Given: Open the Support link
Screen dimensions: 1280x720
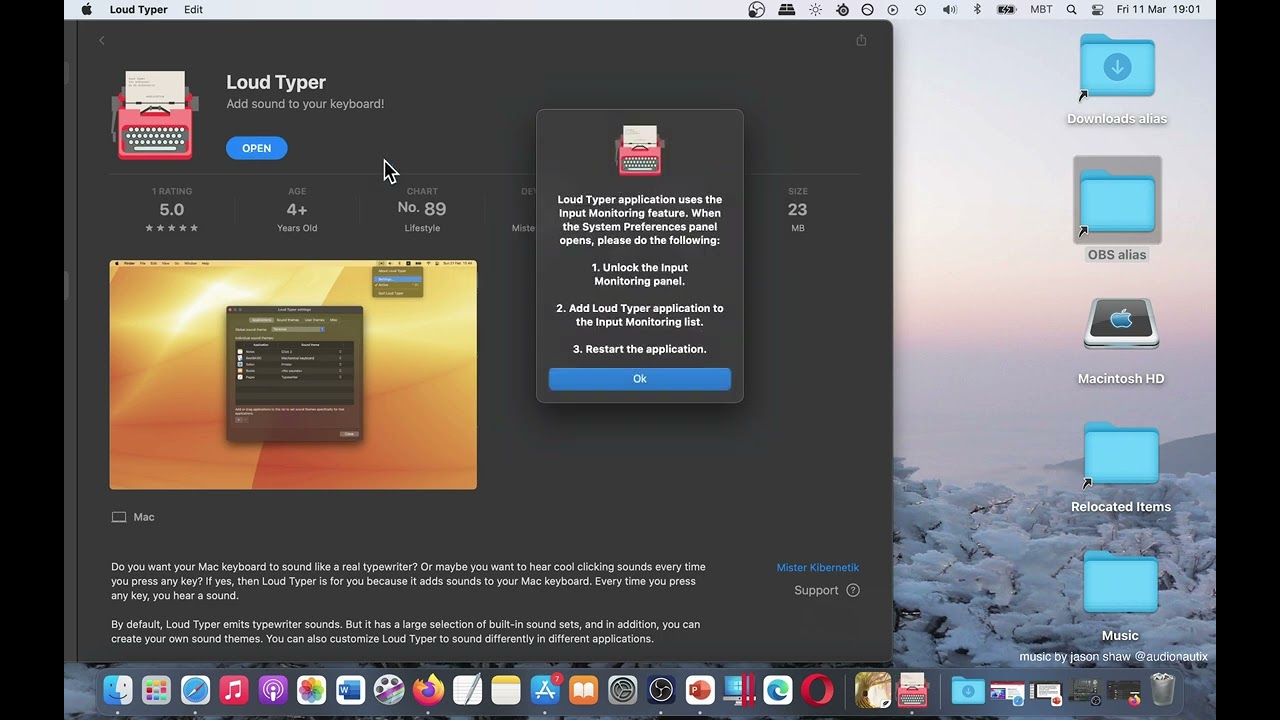Looking at the screenshot, I should [x=816, y=590].
